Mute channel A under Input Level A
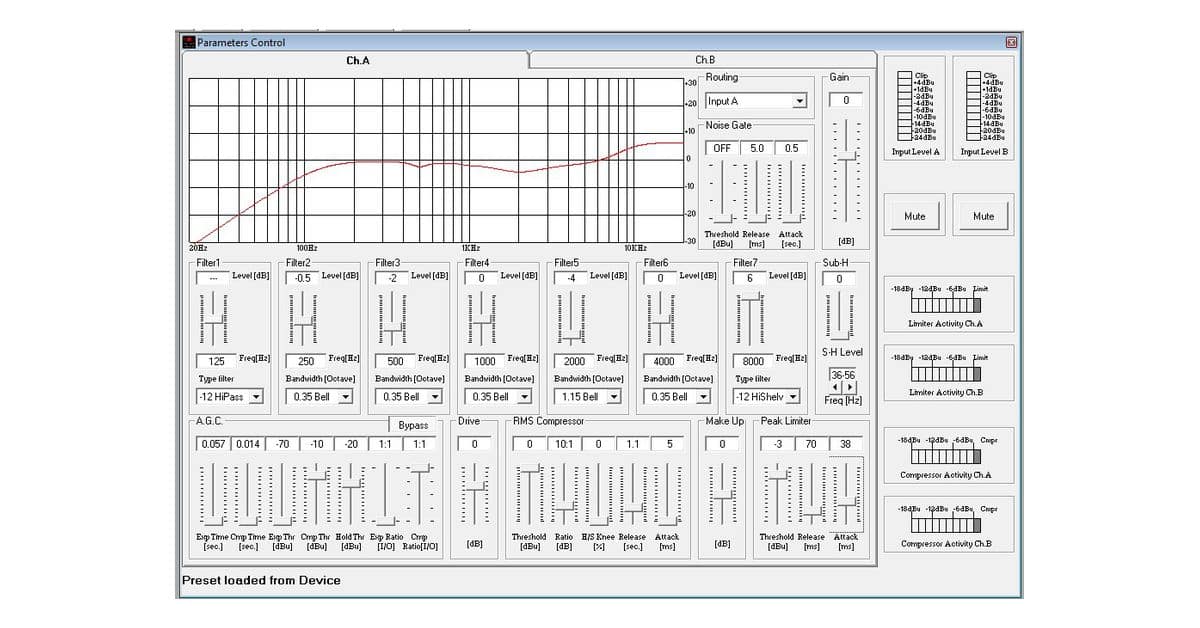 (x=914, y=216)
